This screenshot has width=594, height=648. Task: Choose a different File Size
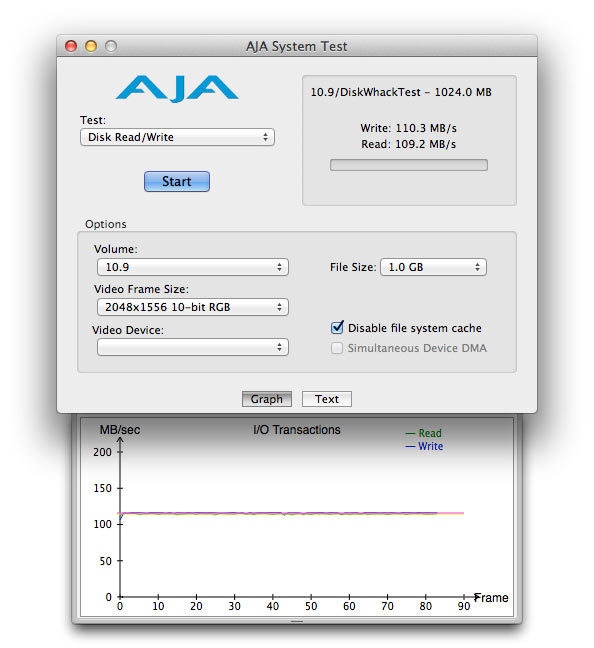pyautogui.click(x=433, y=267)
